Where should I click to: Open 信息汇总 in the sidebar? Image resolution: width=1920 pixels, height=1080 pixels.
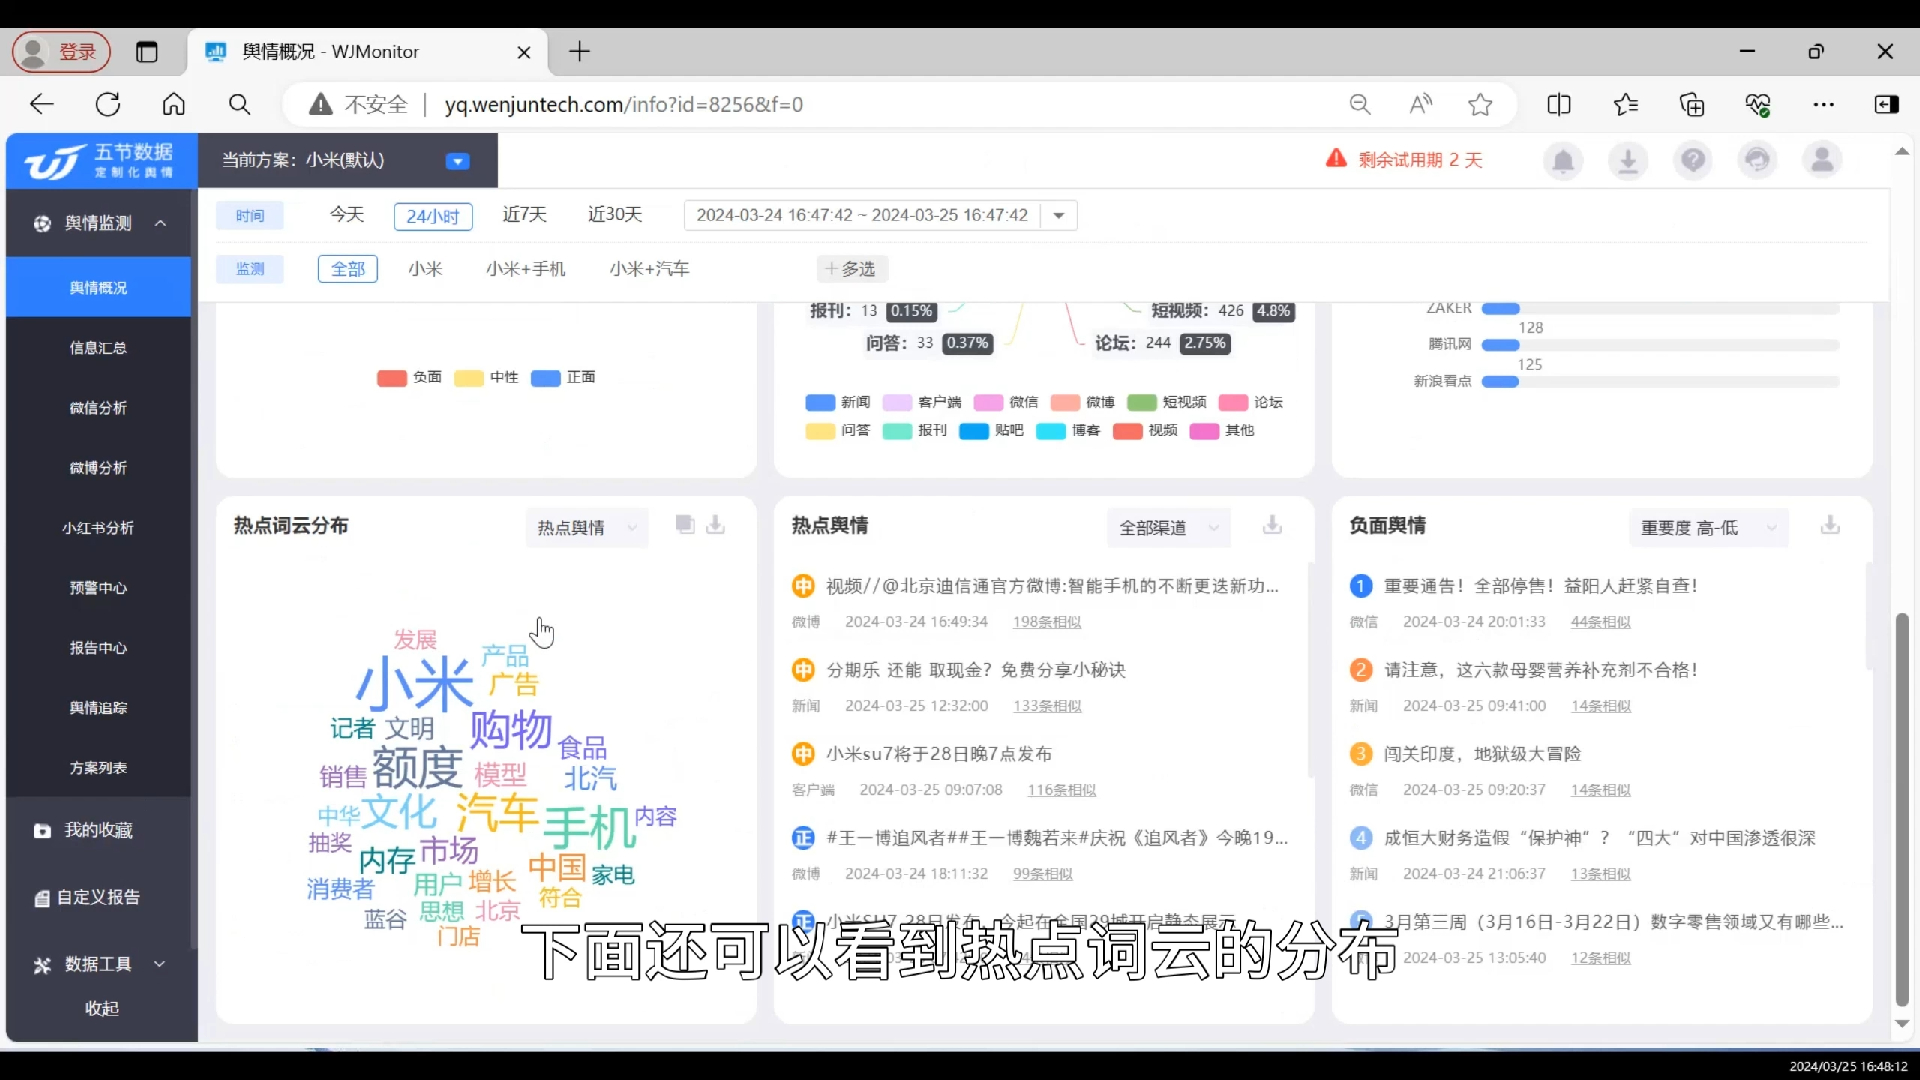point(98,348)
